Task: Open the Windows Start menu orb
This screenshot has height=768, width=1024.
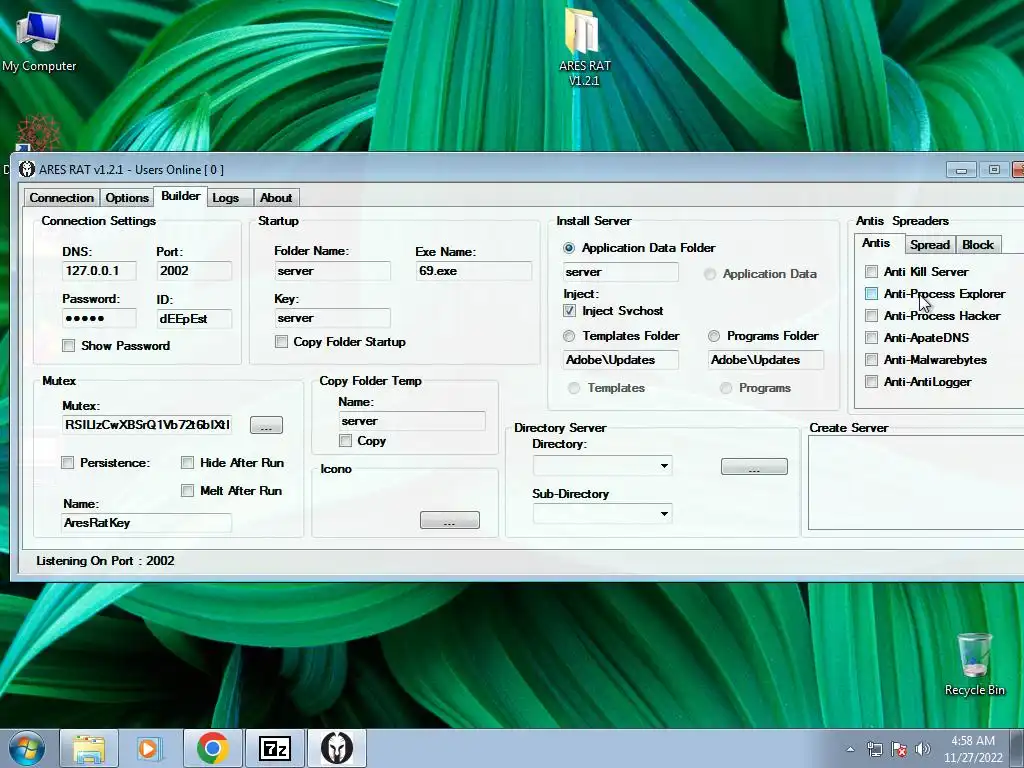Action: 26,748
